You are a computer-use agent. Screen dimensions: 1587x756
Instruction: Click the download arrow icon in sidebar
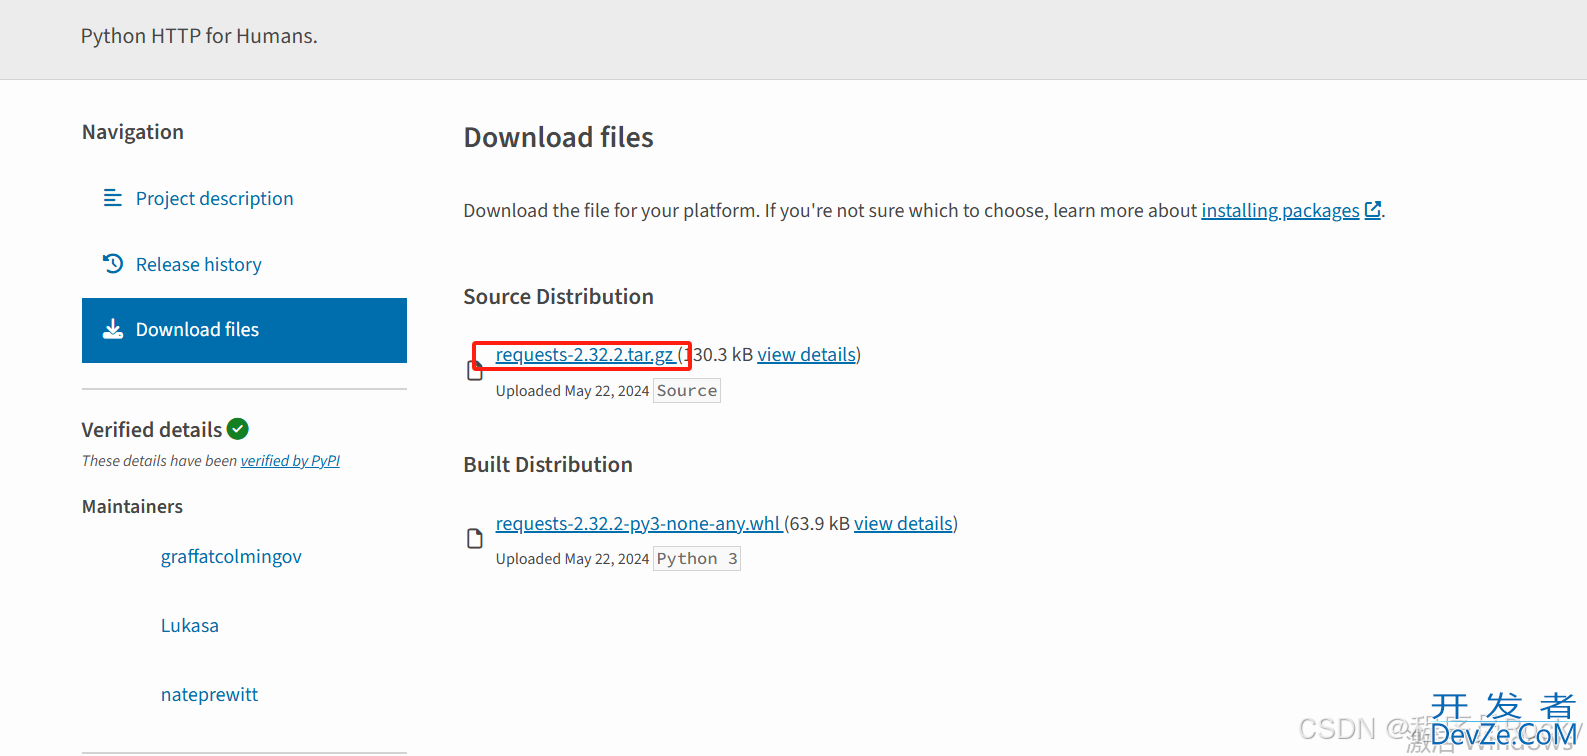click(113, 329)
